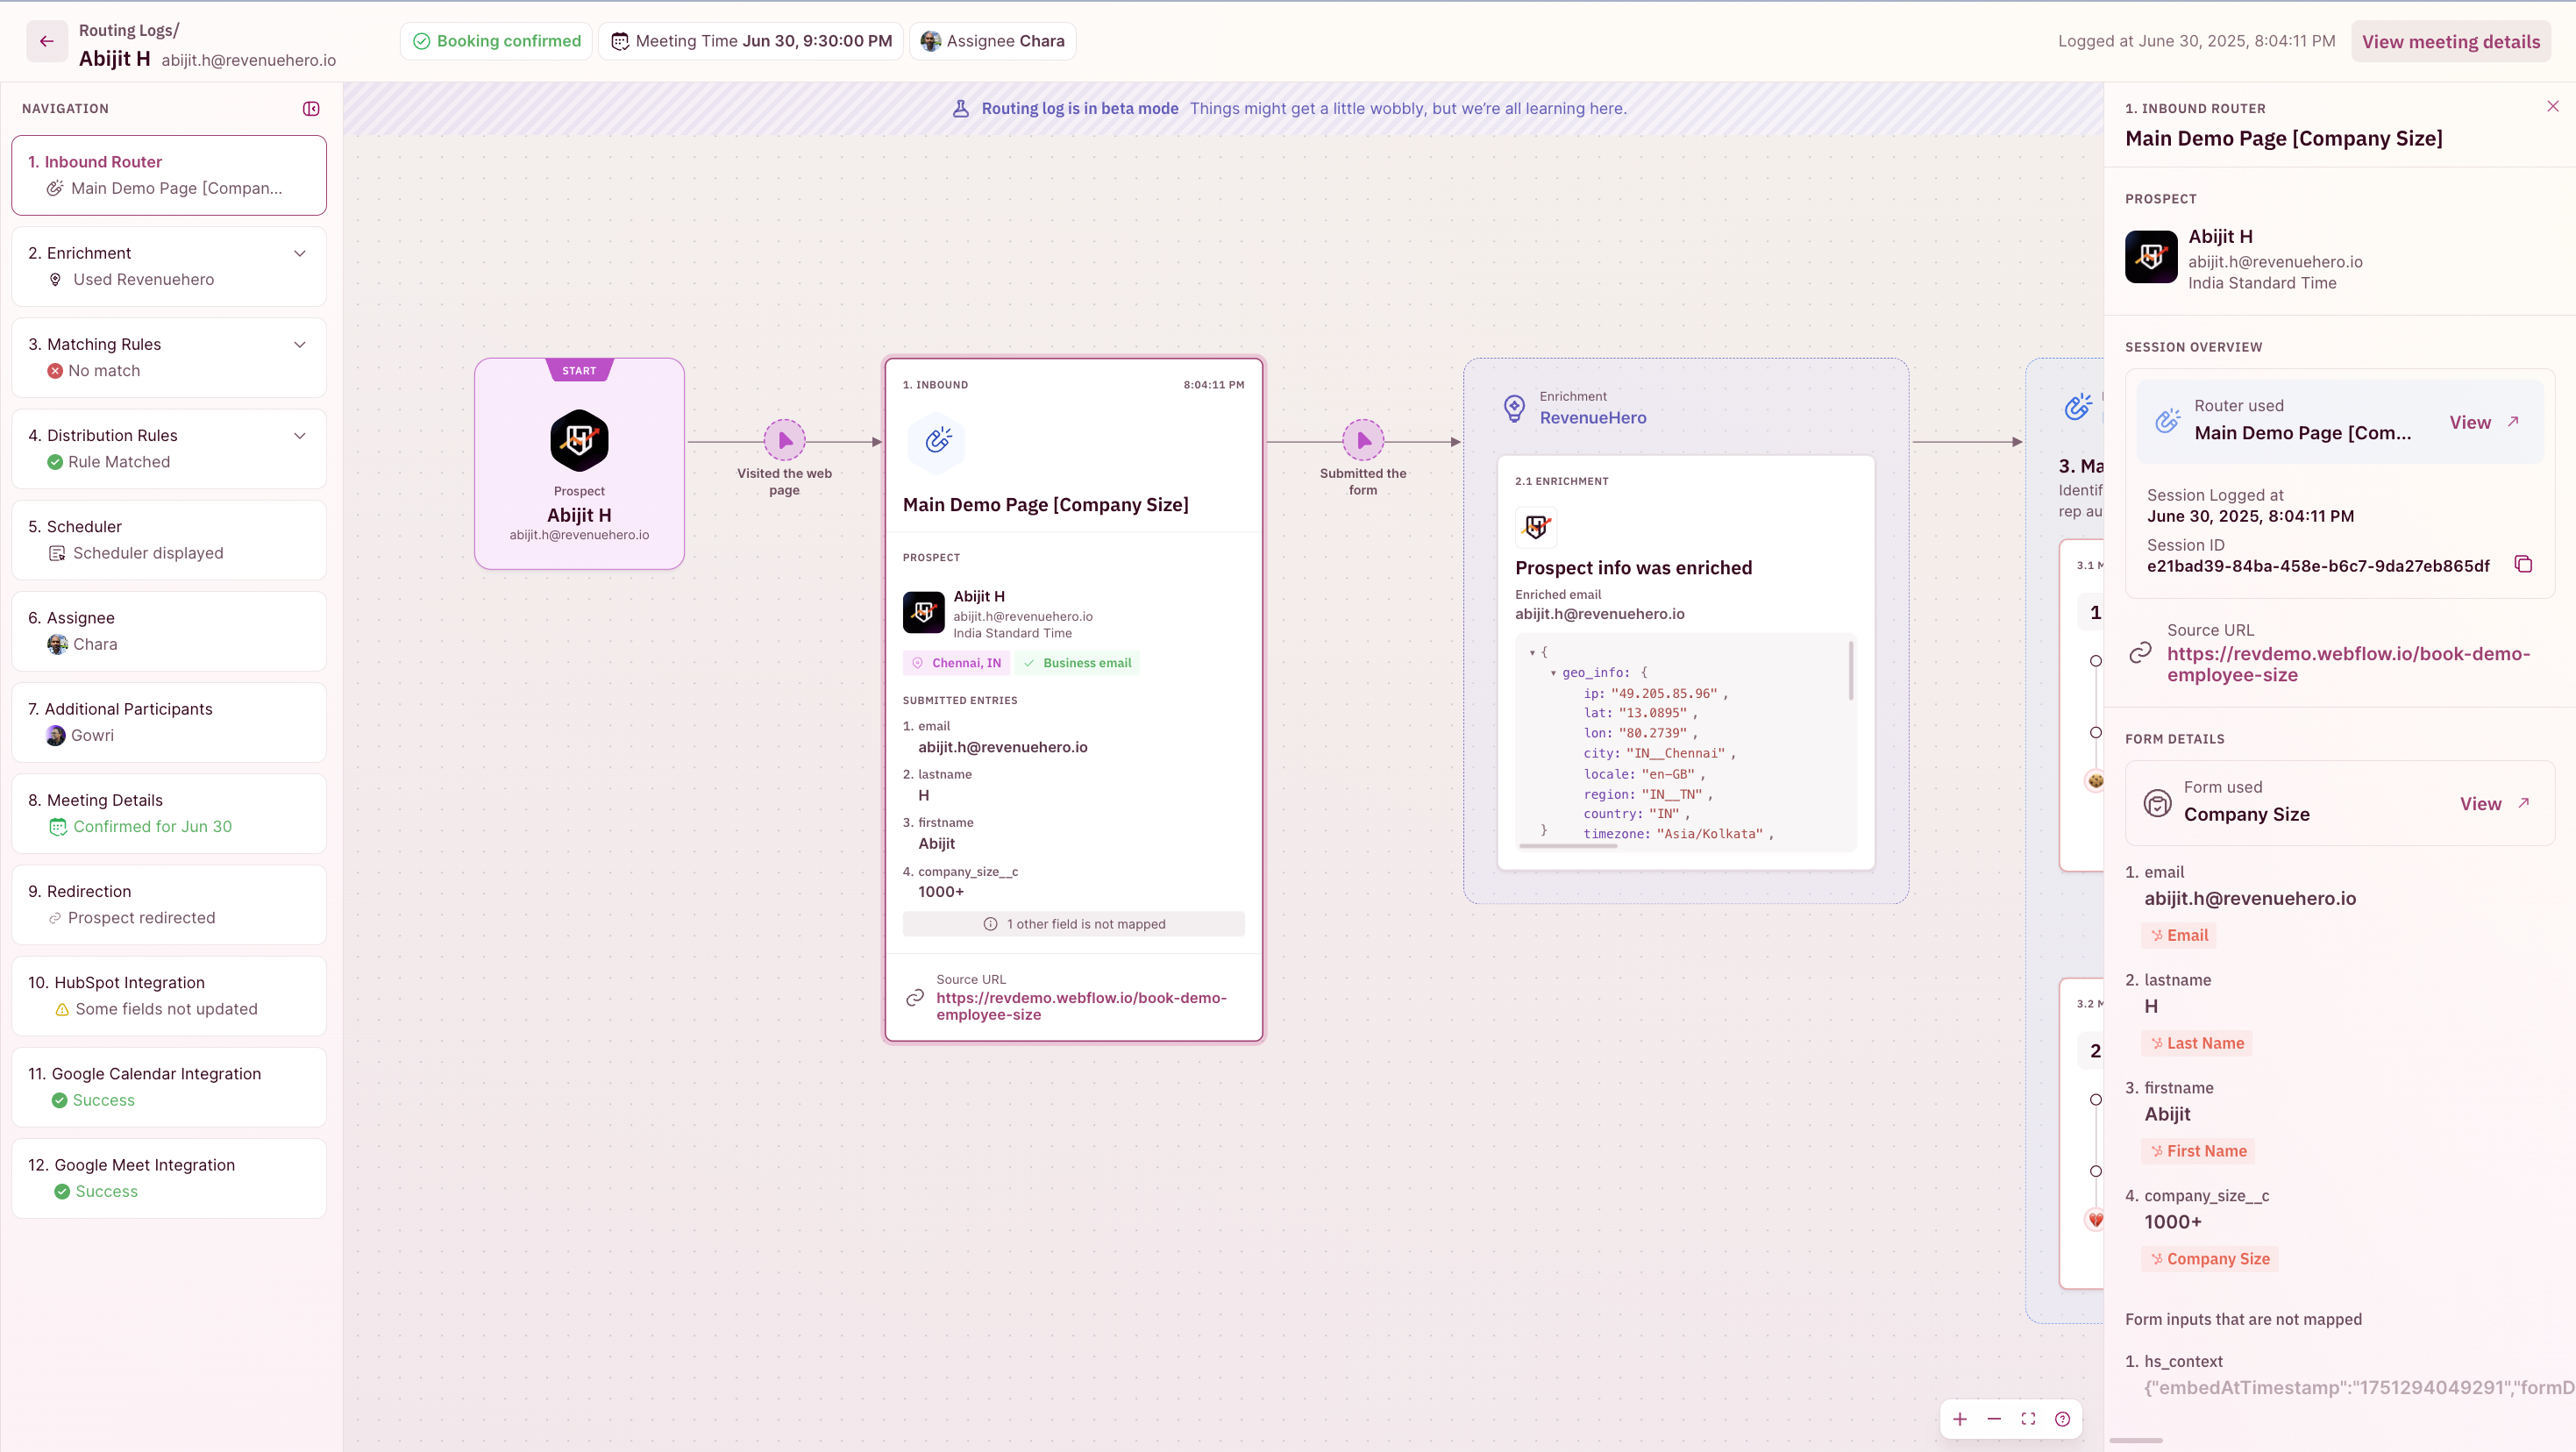Viewport: 2576px width, 1452px height.
Task: Click the RevenueHero logo in enrichment card
Action: (x=1536, y=526)
